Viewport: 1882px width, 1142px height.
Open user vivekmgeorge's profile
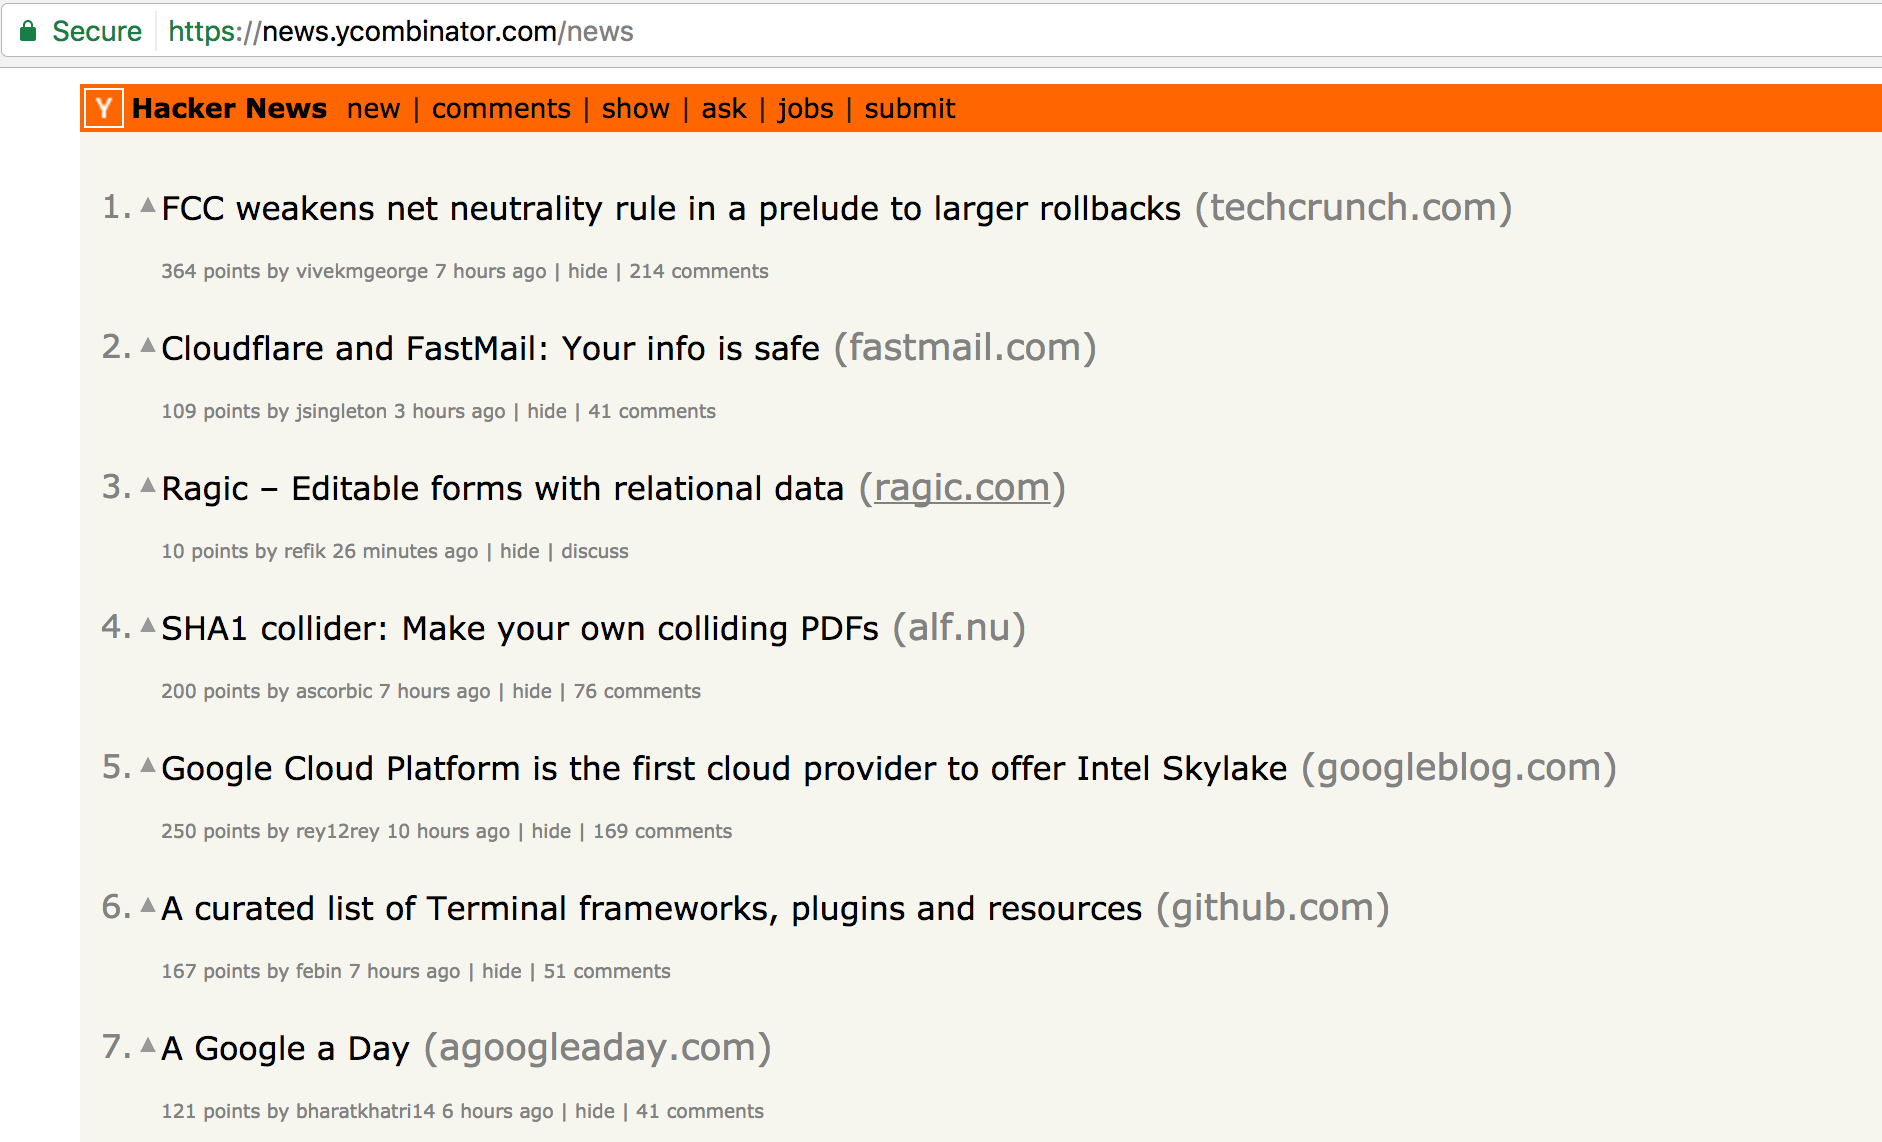(362, 271)
